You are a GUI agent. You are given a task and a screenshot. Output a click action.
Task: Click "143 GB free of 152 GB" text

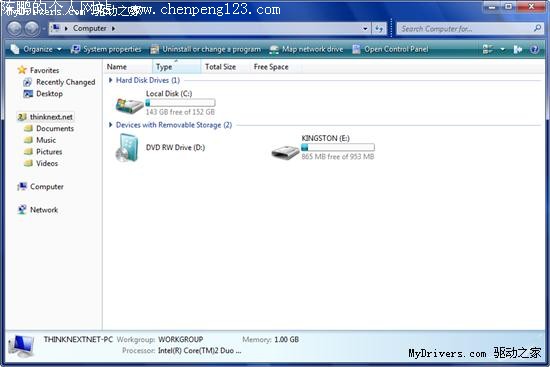tap(180, 112)
